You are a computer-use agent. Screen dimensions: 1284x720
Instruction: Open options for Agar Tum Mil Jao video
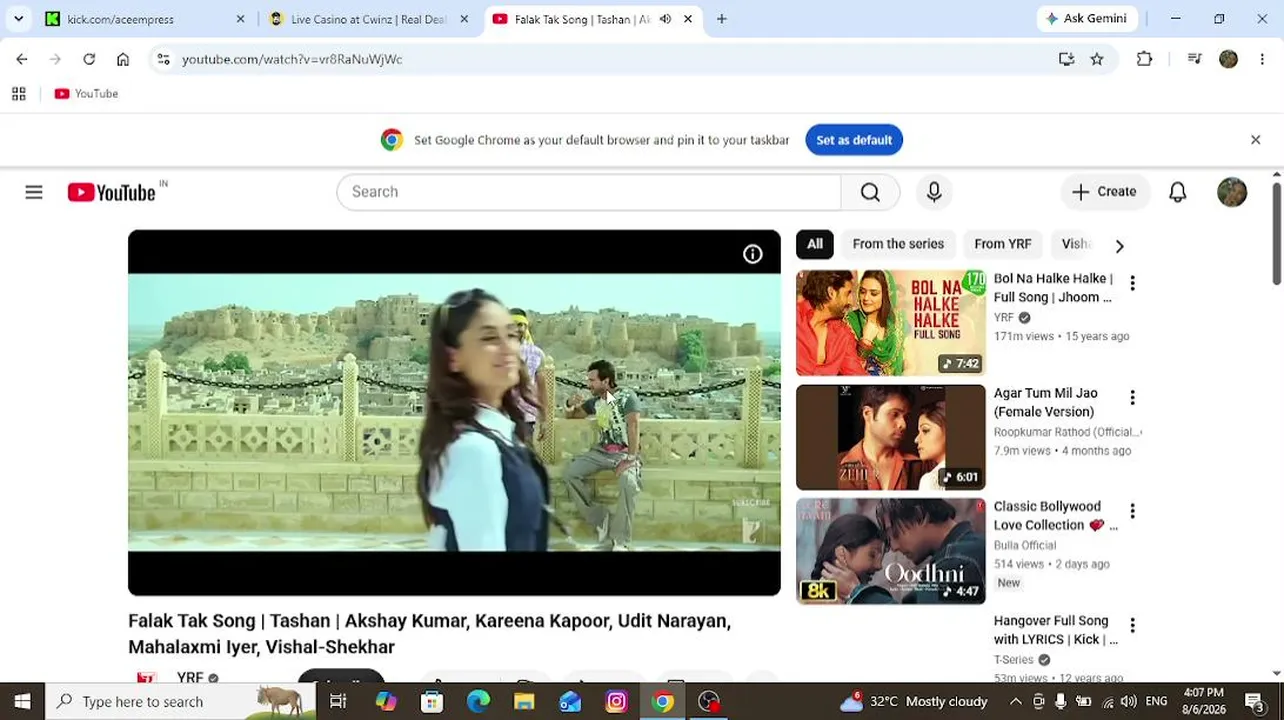[x=1132, y=398]
